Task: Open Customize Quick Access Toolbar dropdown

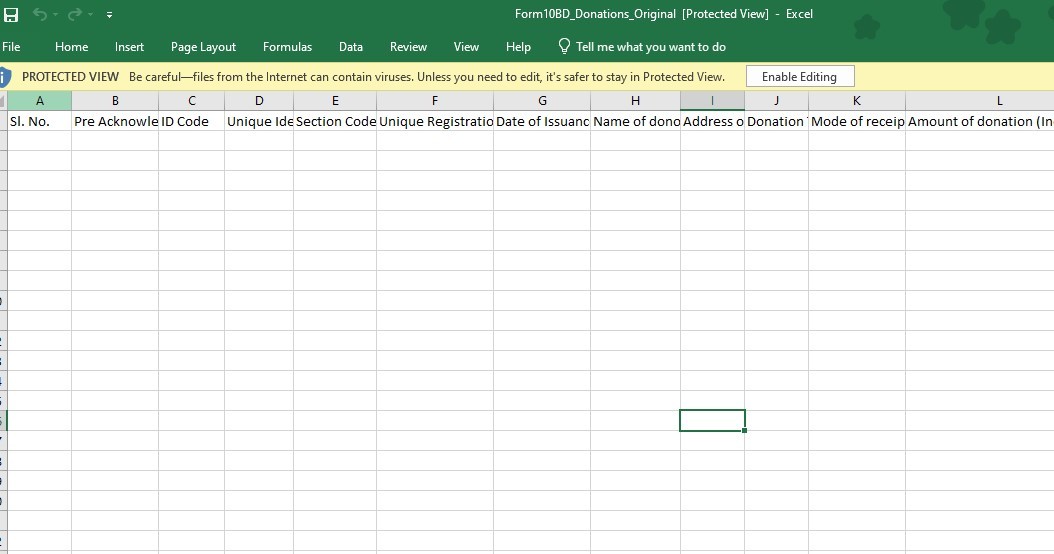Action: pos(109,15)
